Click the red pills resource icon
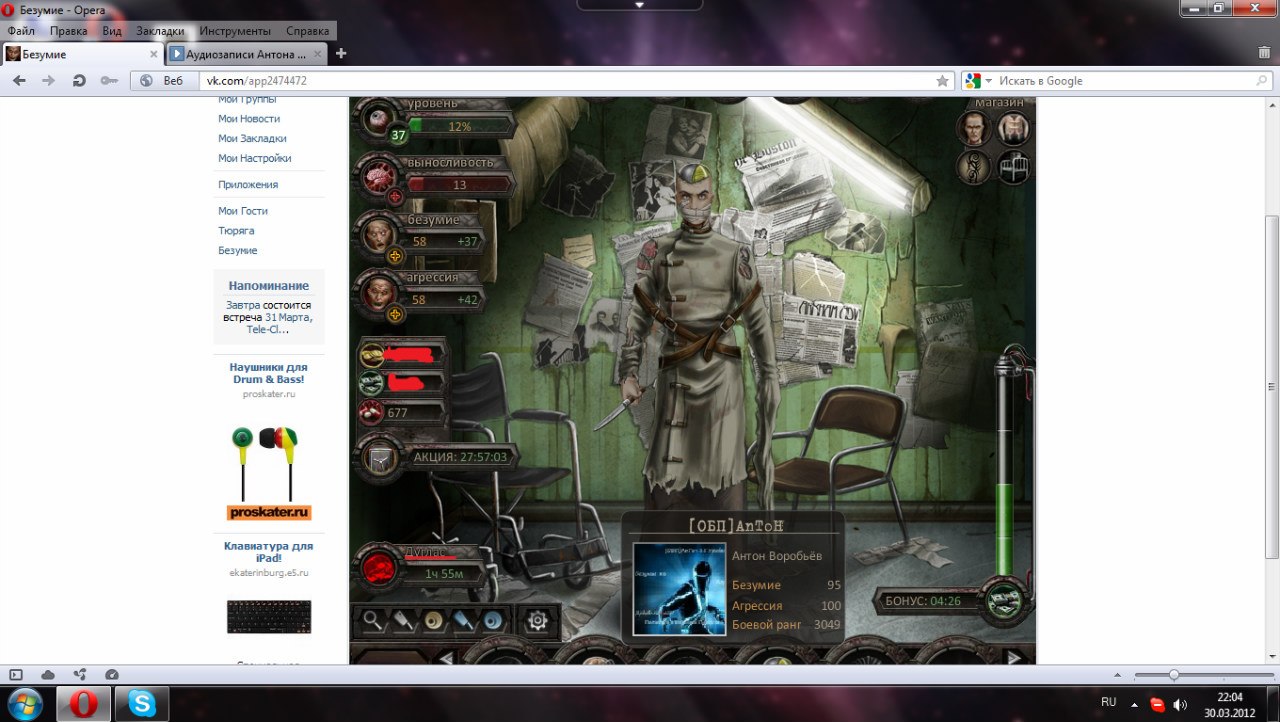Viewport: 1280px width, 722px height. tap(372, 412)
